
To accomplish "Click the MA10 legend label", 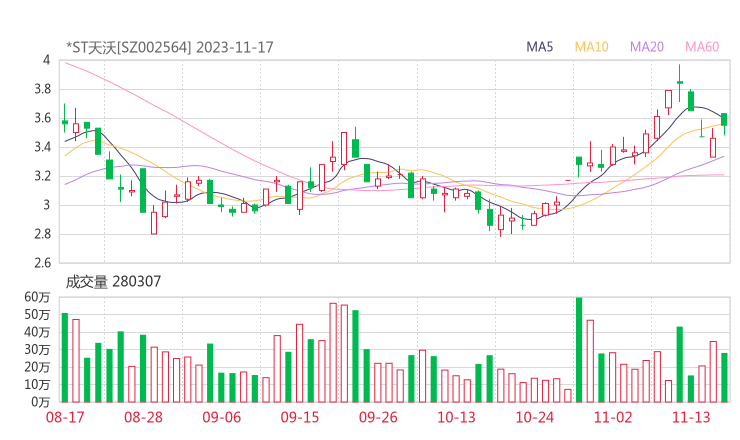I will (x=591, y=47).
